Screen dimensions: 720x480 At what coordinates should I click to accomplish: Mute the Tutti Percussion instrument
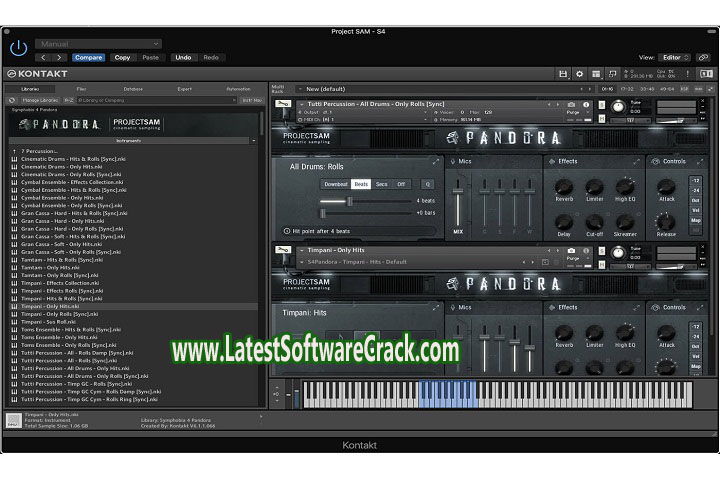[x=602, y=119]
